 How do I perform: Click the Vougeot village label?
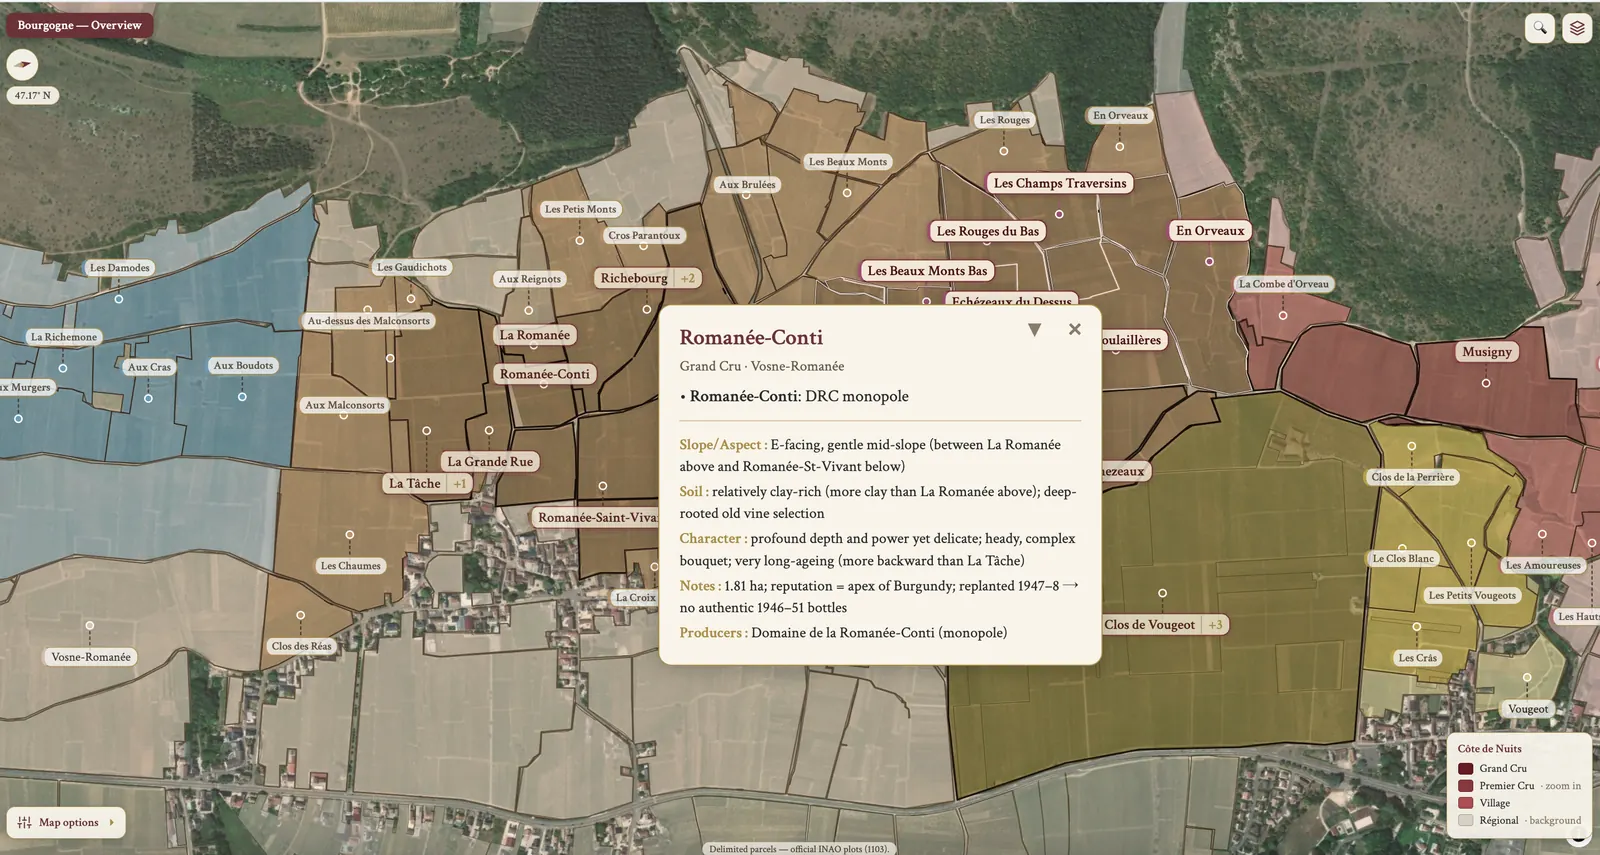click(x=1528, y=709)
